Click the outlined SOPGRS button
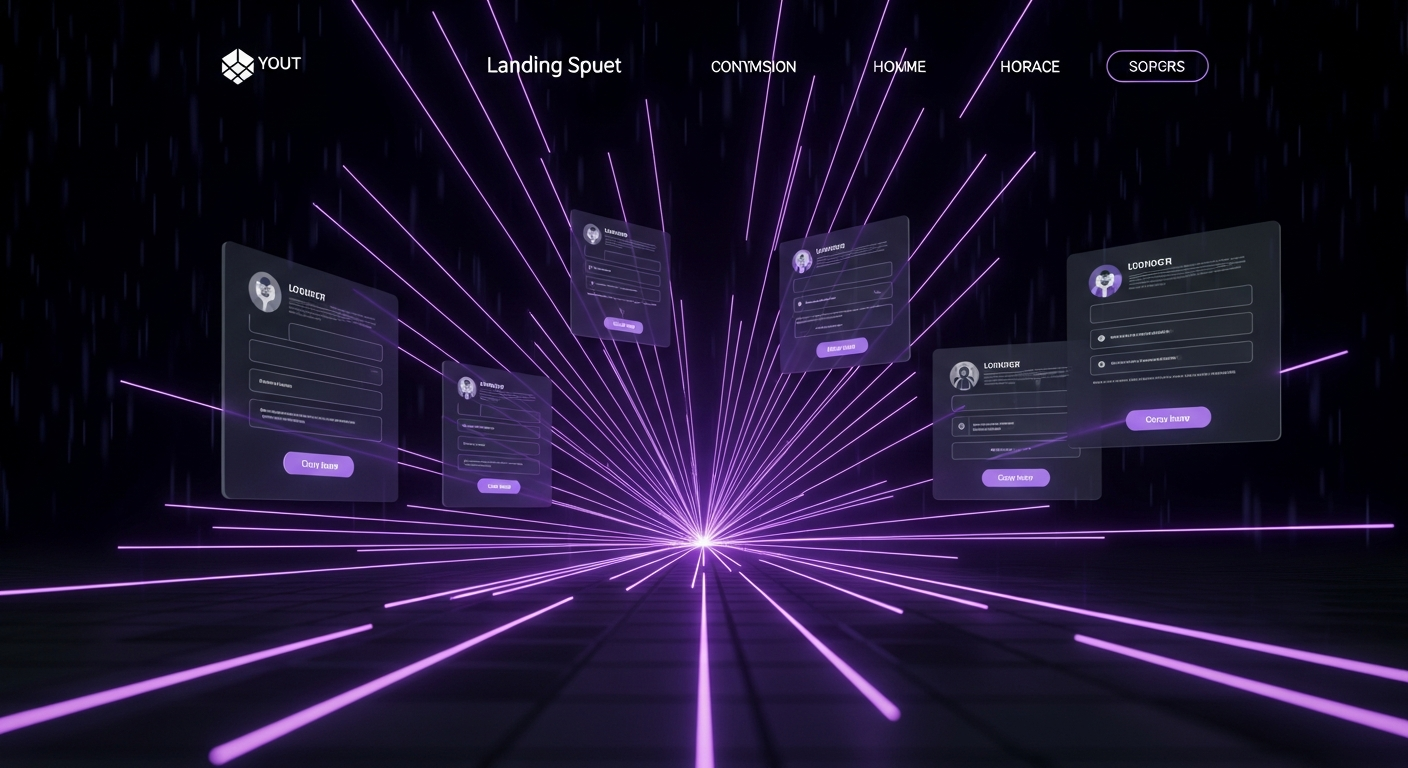Image resolution: width=1408 pixels, height=768 pixels. coord(1157,67)
